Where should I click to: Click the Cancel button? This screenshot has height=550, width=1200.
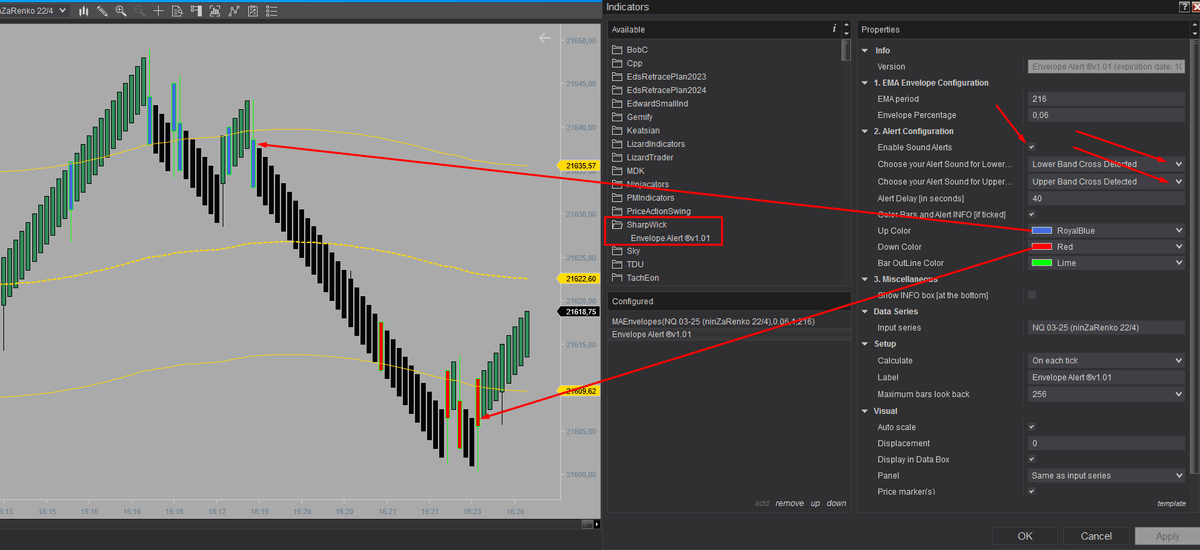[x=1096, y=536]
